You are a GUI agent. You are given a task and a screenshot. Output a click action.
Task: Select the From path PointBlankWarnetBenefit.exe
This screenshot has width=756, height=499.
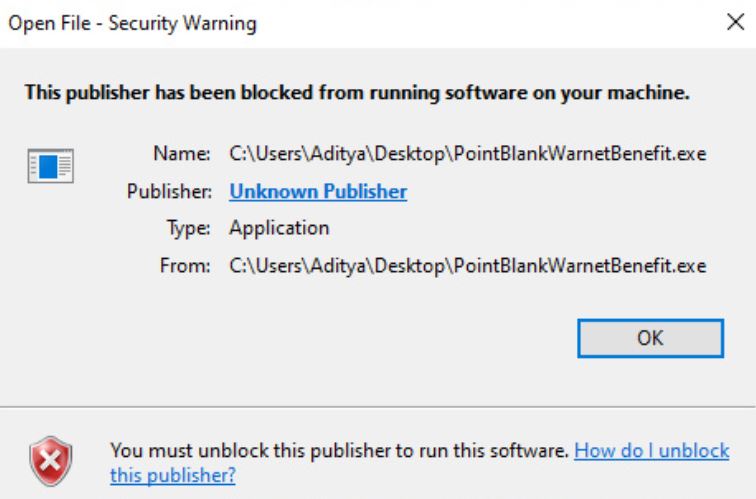click(468, 266)
